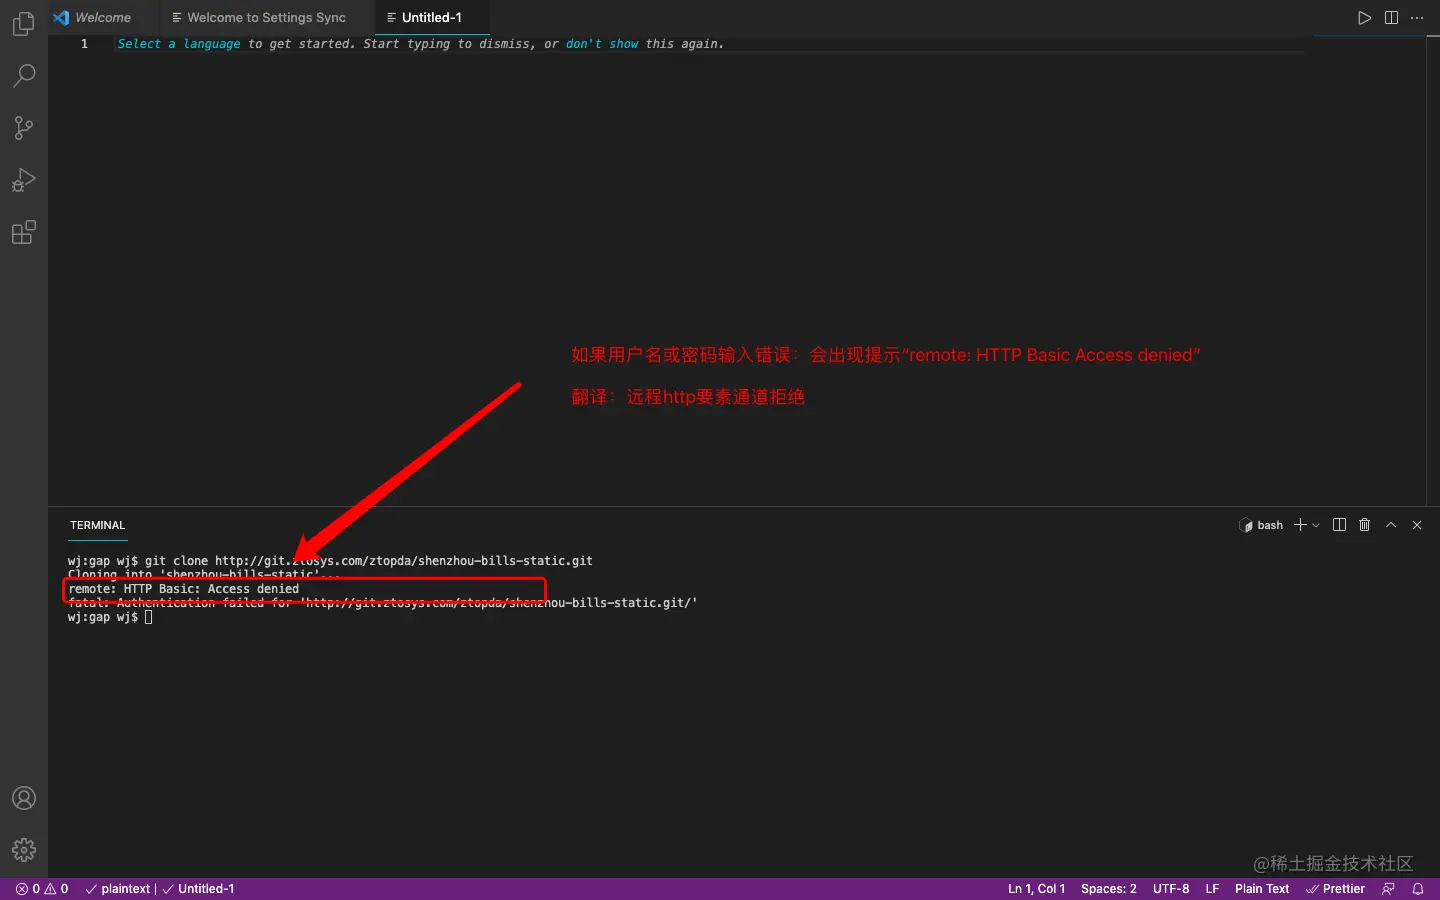
Task: Click the git clone command line text
Action: (369, 561)
